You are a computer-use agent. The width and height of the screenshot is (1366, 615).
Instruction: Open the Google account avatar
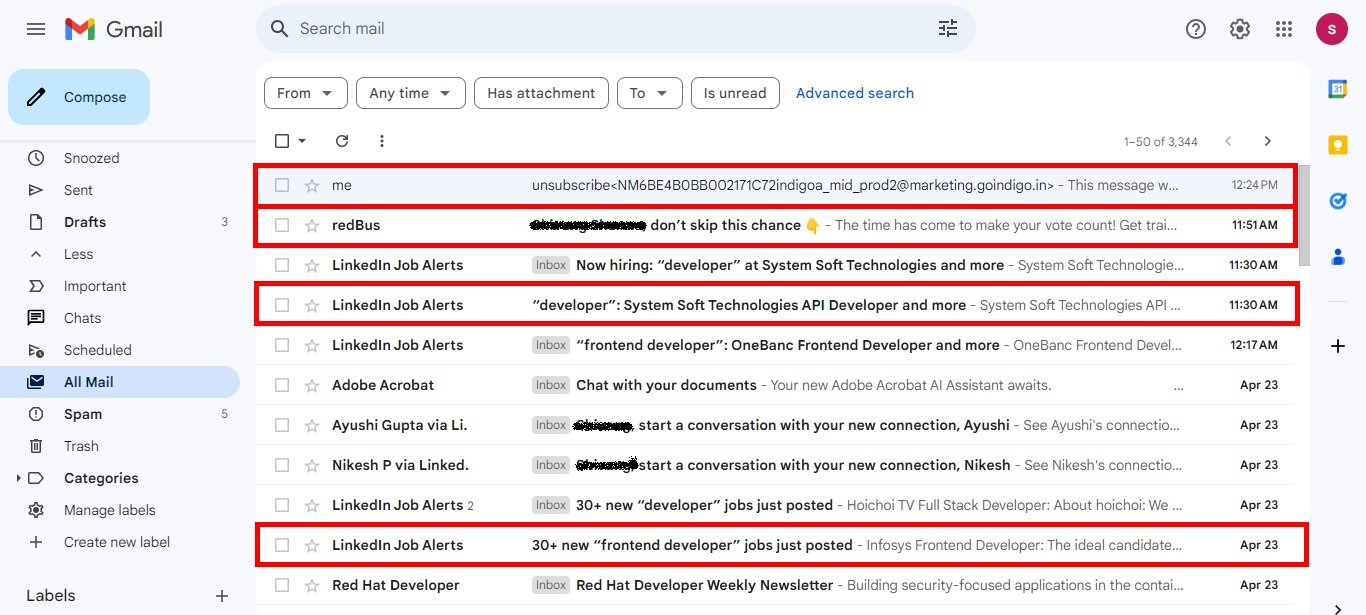[x=1332, y=29]
